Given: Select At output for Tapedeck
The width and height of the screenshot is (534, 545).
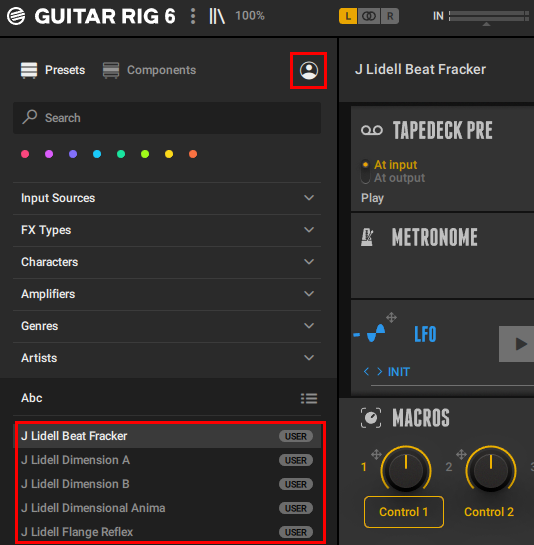Looking at the screenshot, I should (x=399, y=178).
